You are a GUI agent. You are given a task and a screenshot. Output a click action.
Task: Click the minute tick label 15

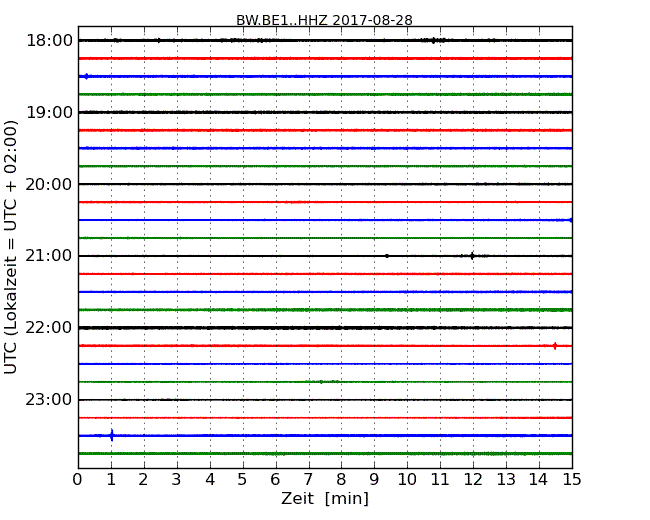click(572, 479)
